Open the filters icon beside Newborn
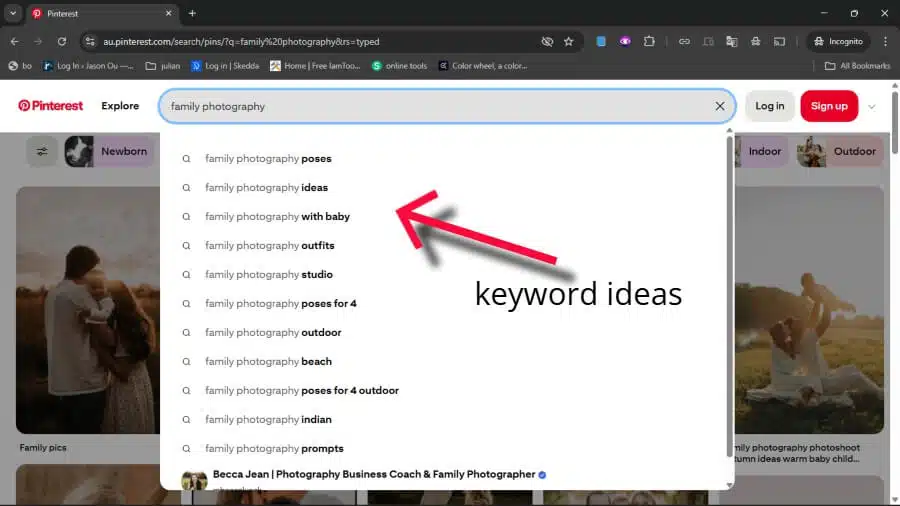Viewport: 900px width, 506px height. (42, 152)
